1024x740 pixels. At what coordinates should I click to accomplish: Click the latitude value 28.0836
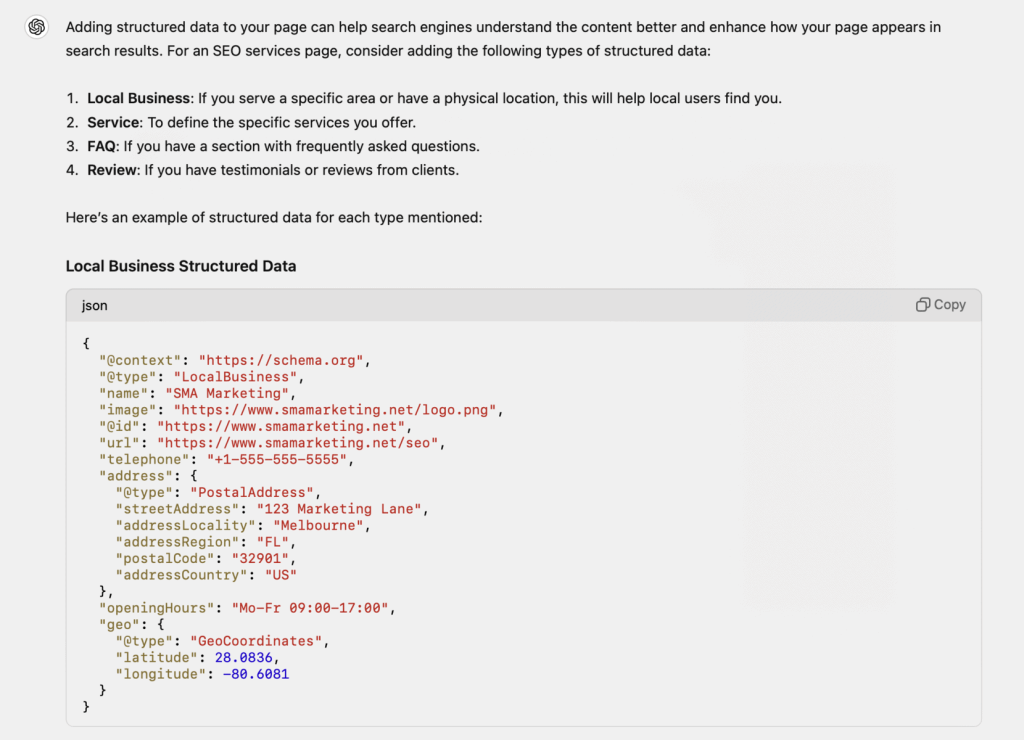(244, 658)
